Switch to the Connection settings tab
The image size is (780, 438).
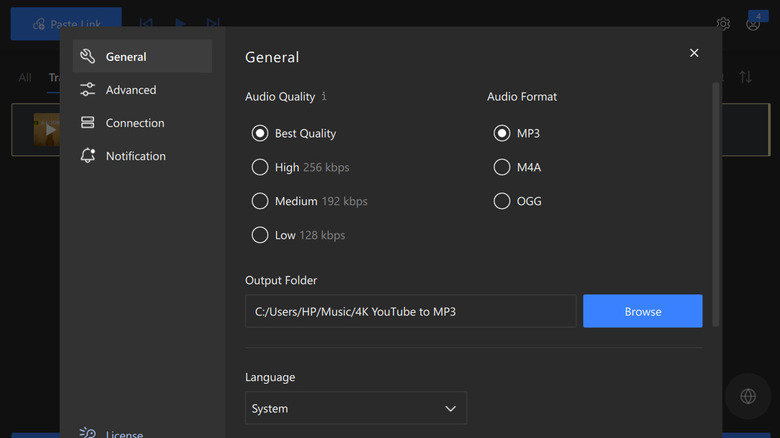(x=135, y=123)
